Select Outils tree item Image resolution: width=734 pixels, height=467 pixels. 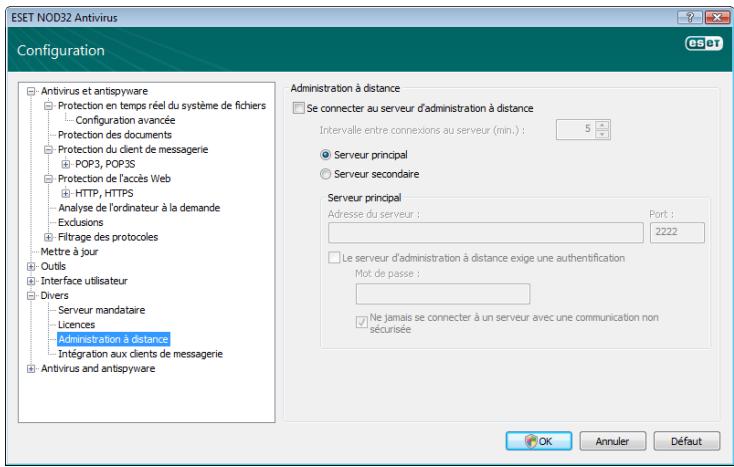[53, 266]
